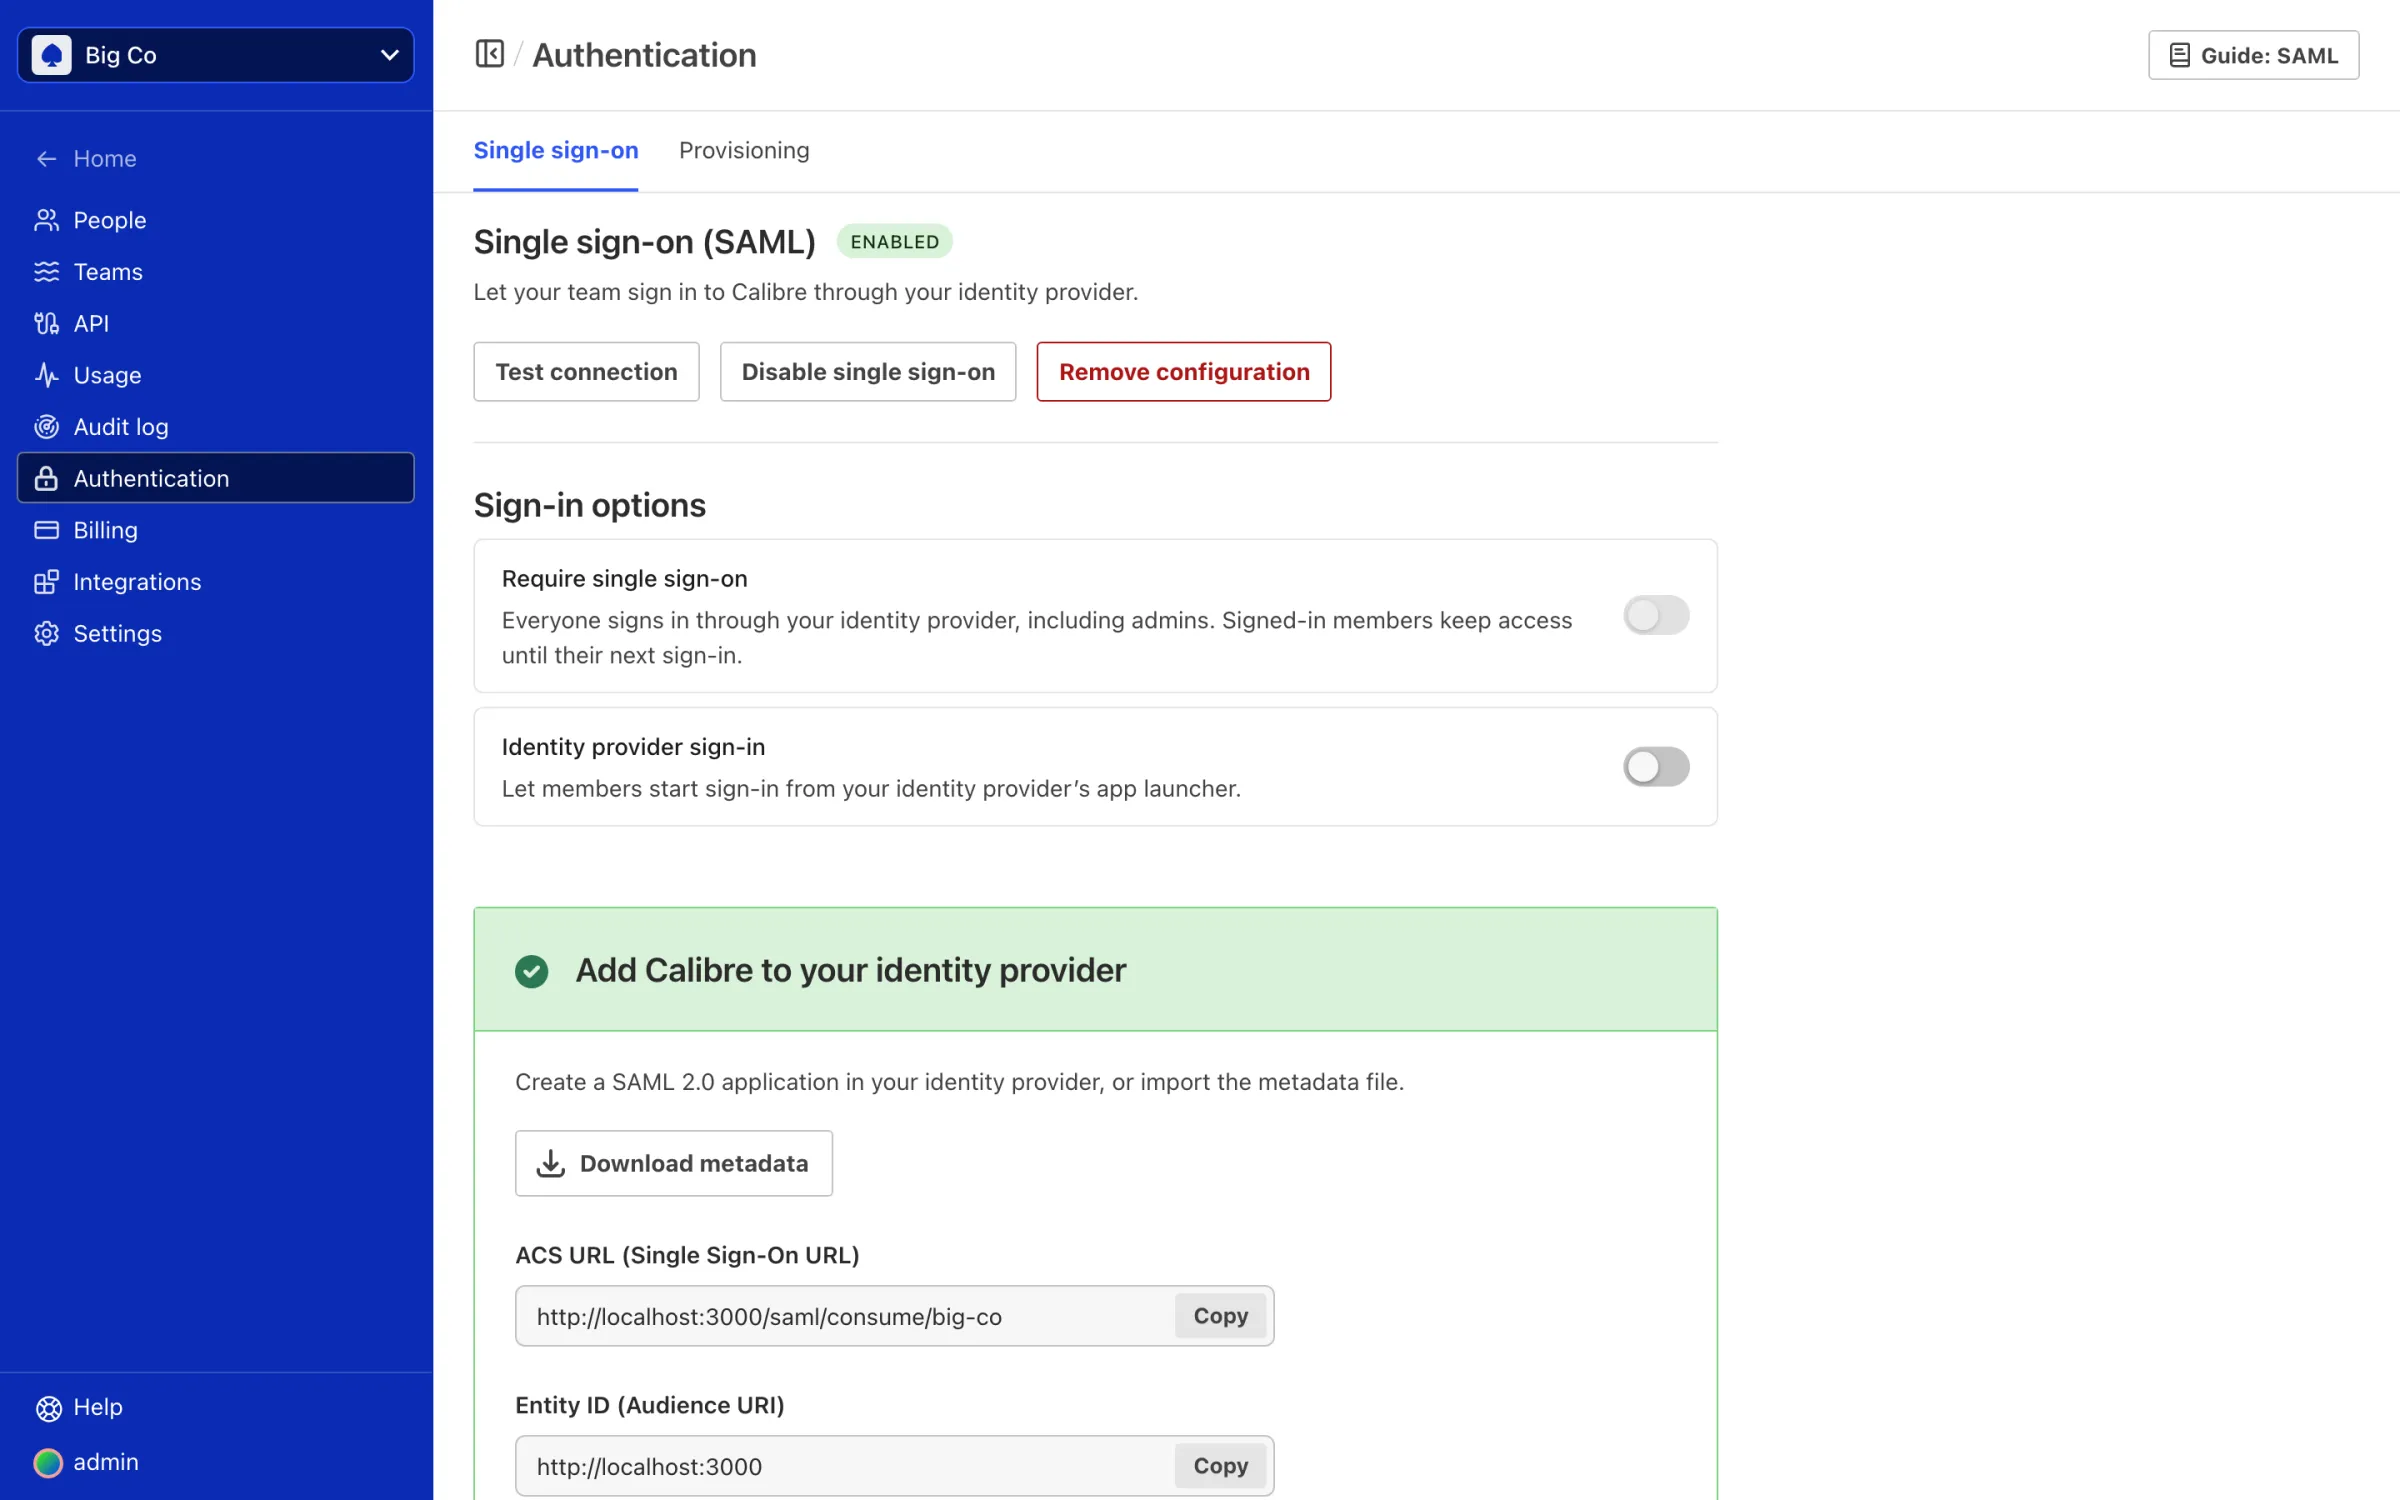Click the Big Co logo icon

click(x=51, y=55)
